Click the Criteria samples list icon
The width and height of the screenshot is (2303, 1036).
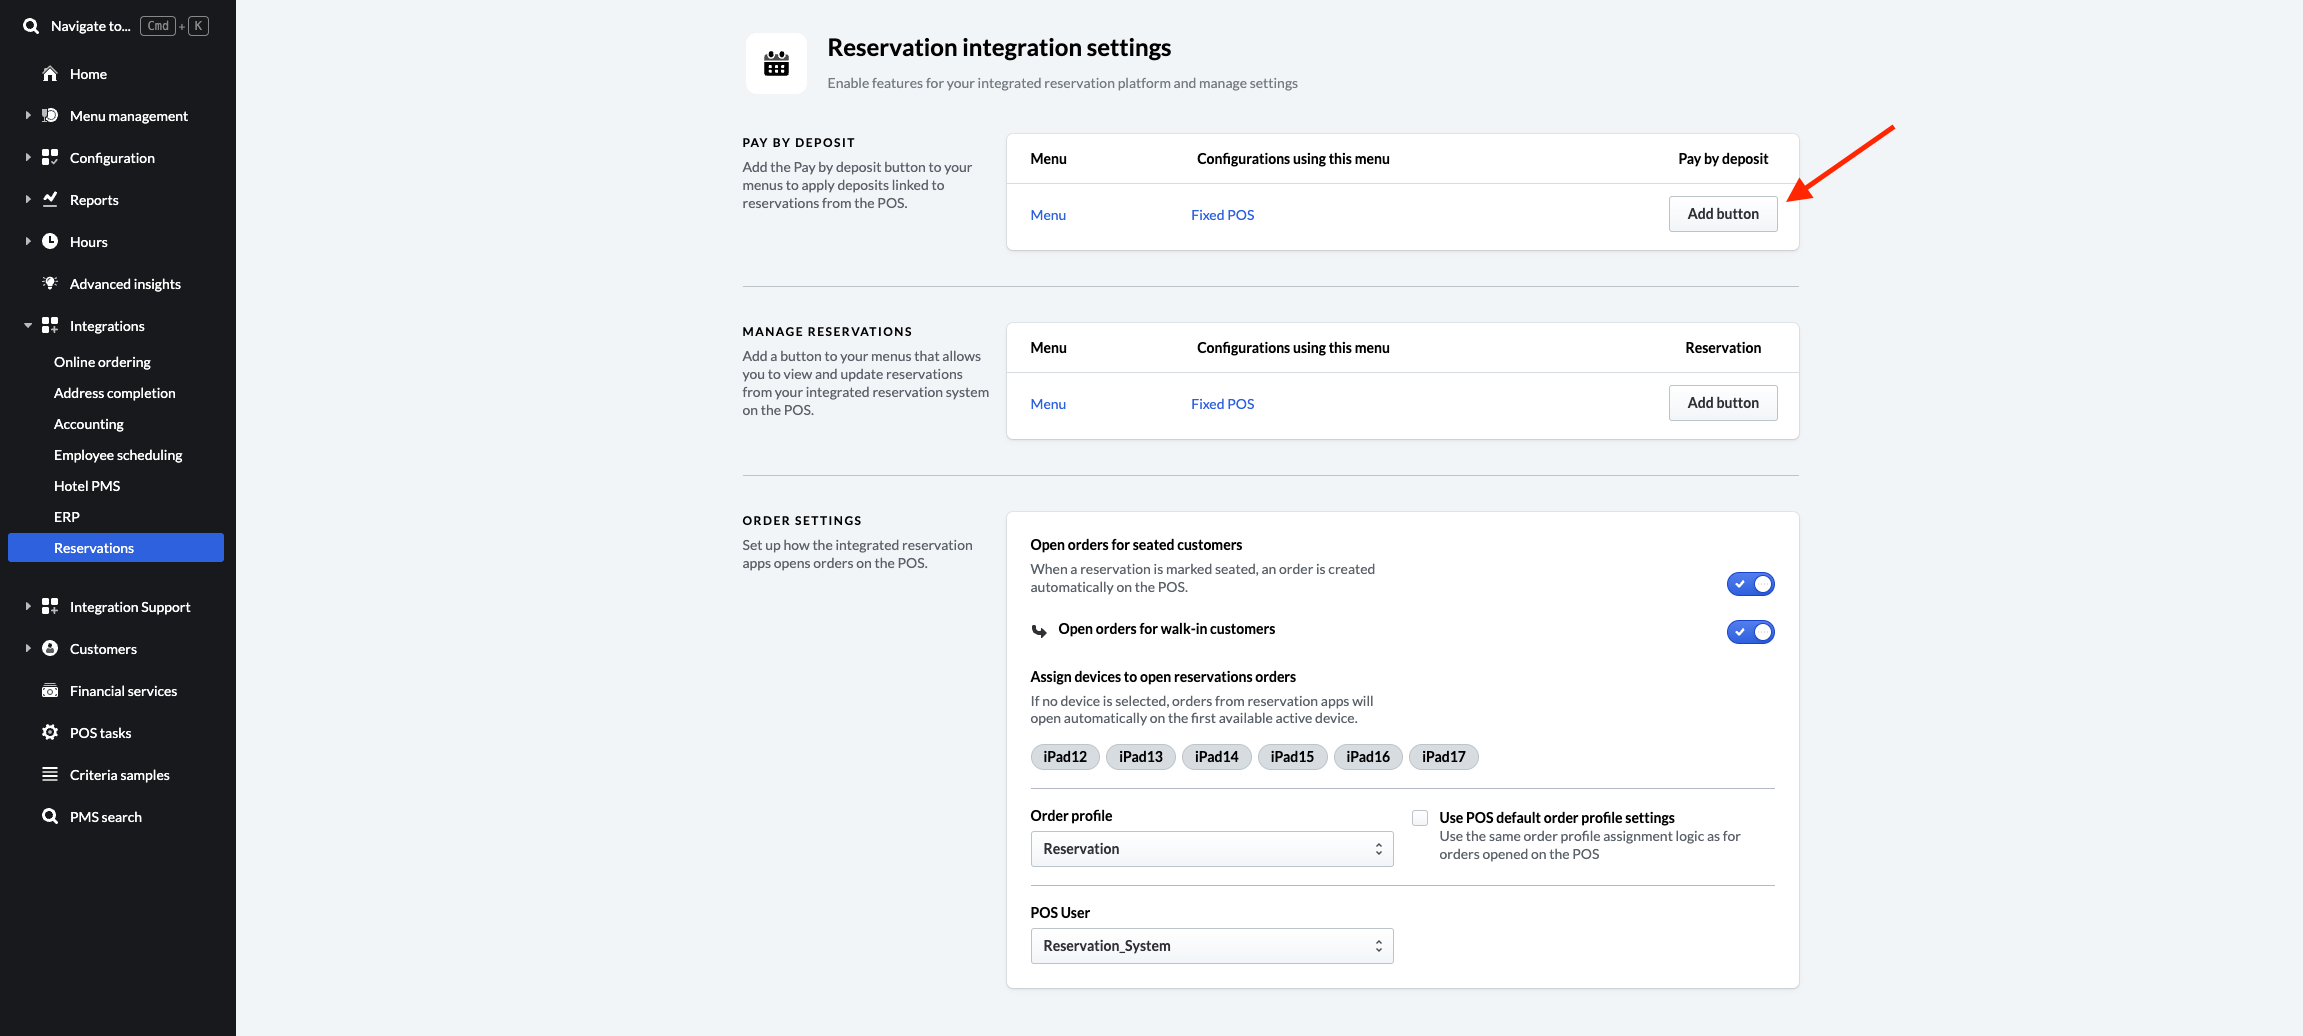[50, 775]
